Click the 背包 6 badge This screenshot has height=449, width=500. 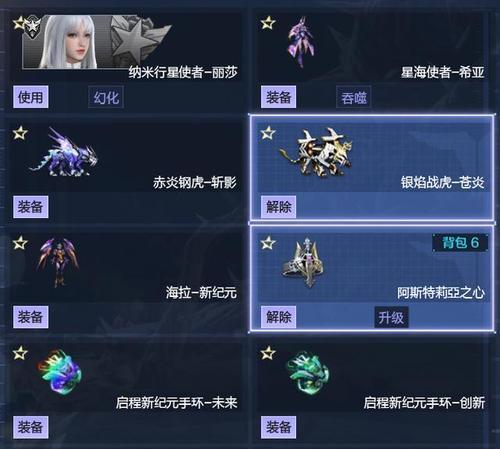460,243
